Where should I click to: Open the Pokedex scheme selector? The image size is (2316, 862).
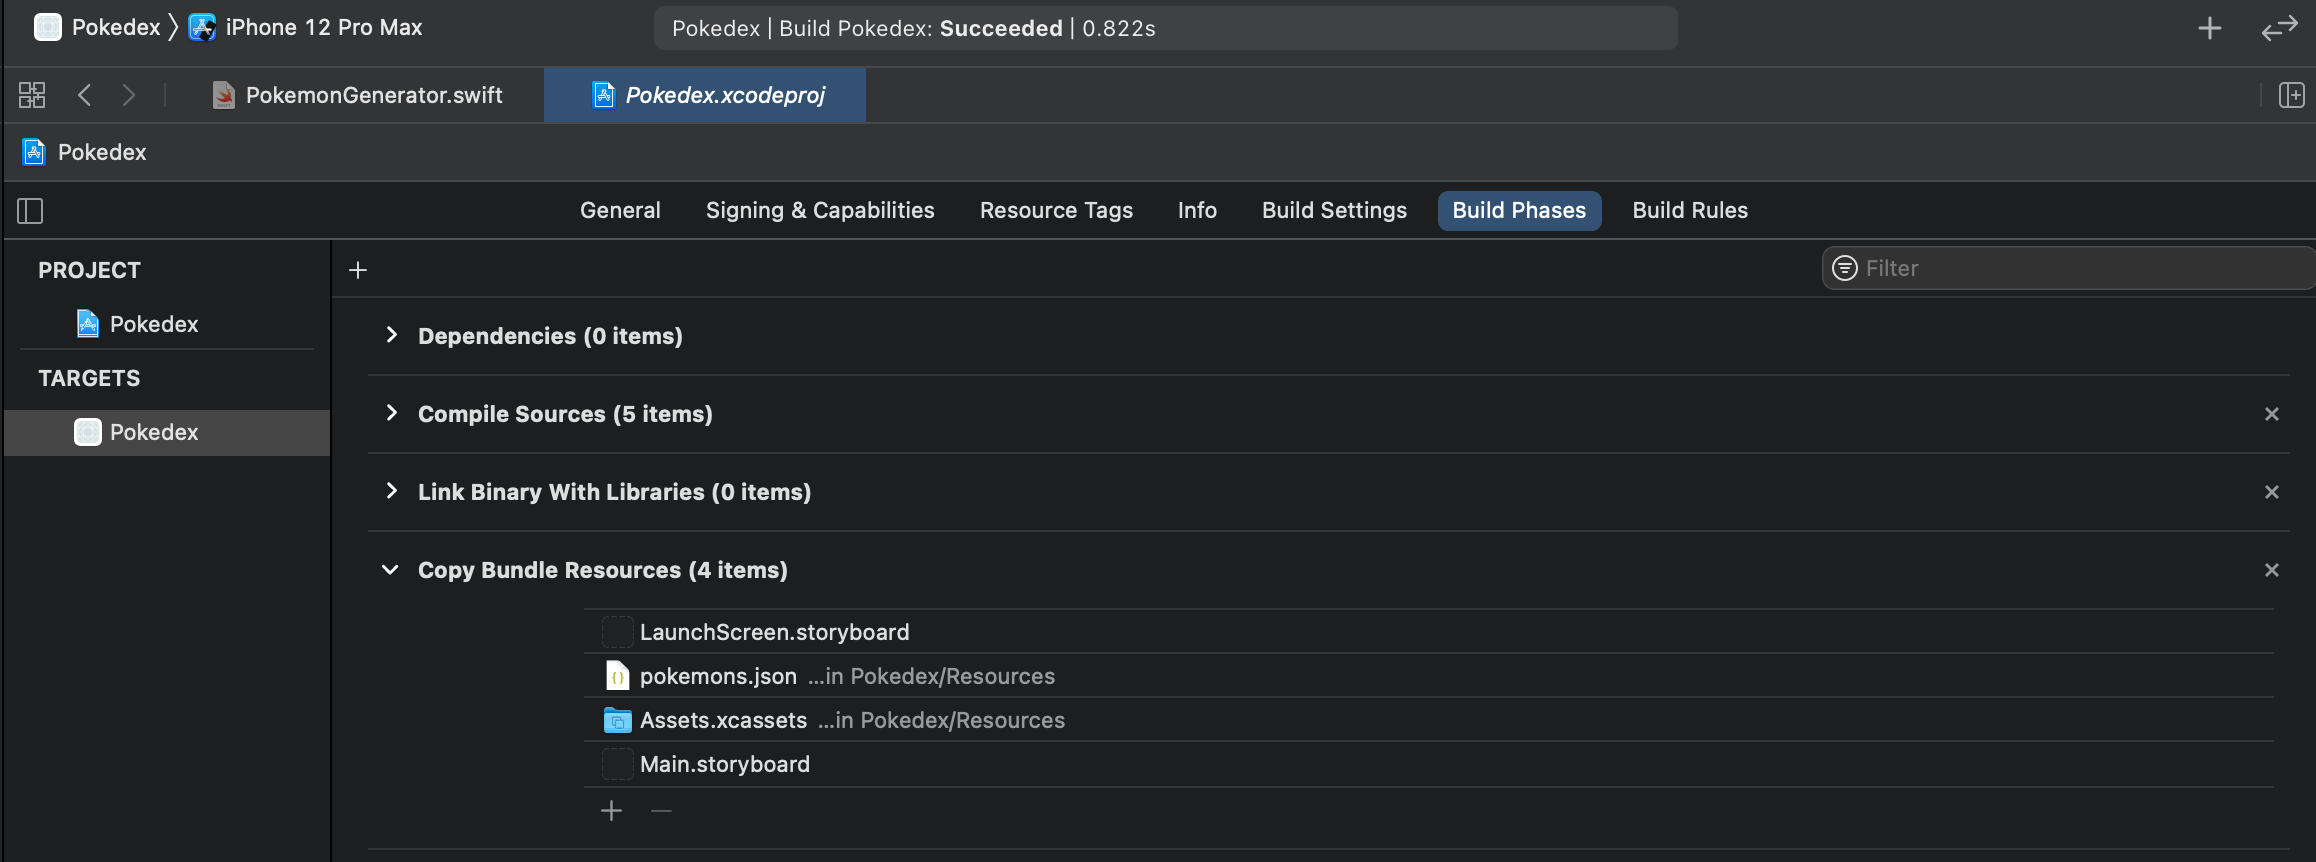[116, 27]
